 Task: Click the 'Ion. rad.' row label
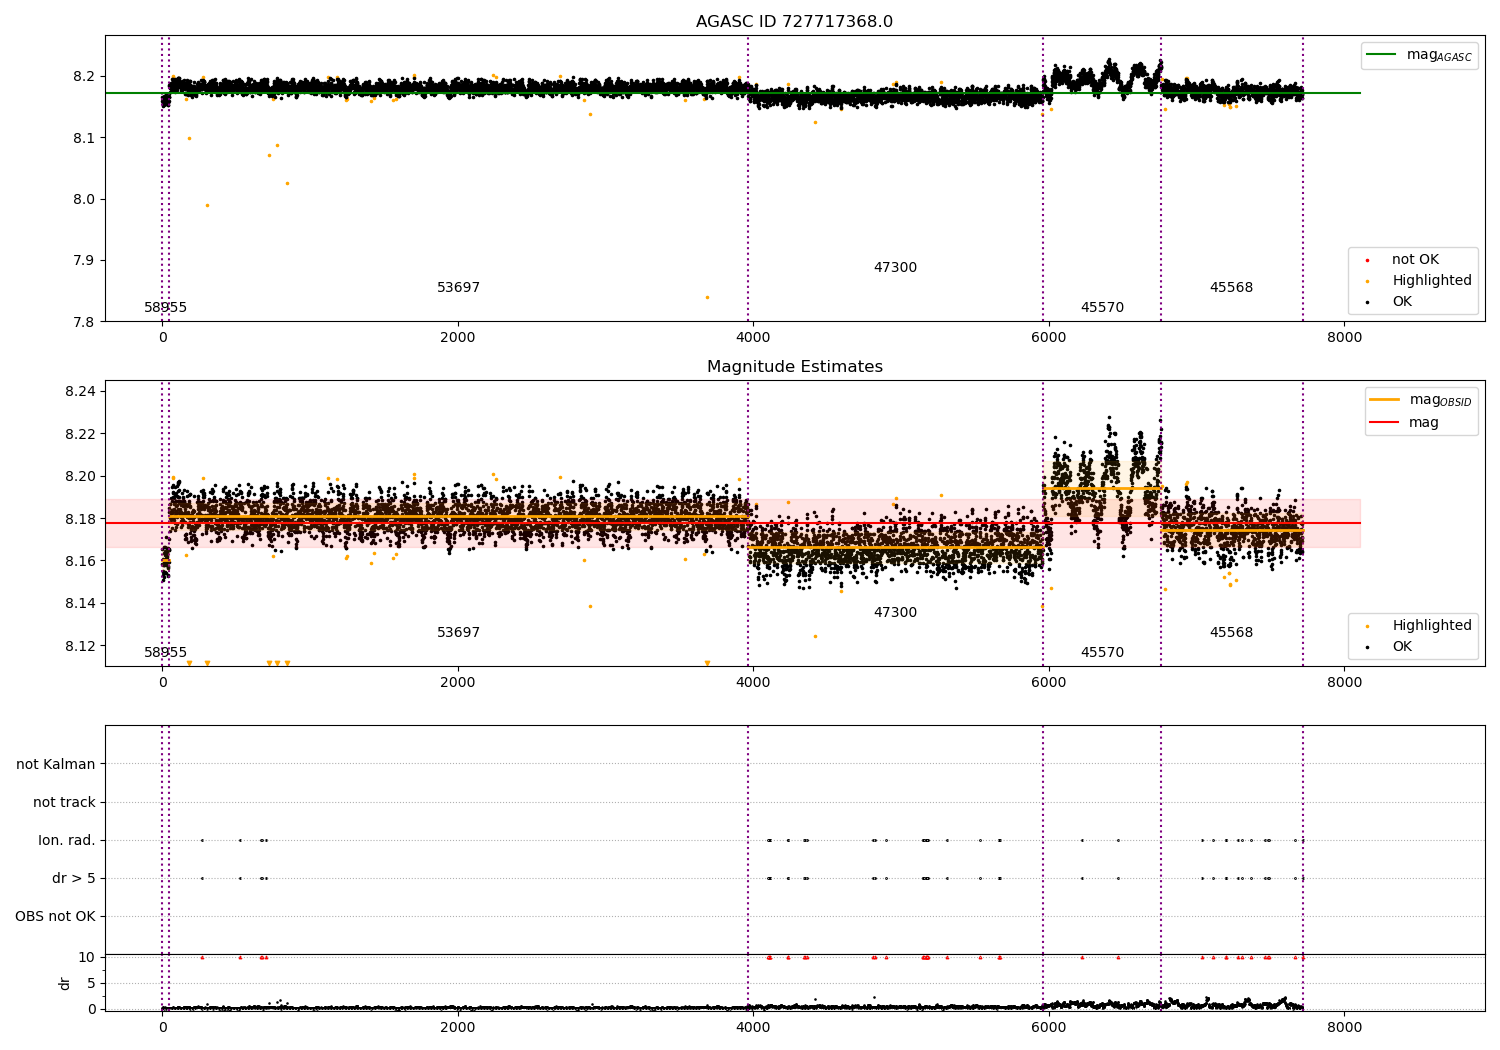coord(67,841)
